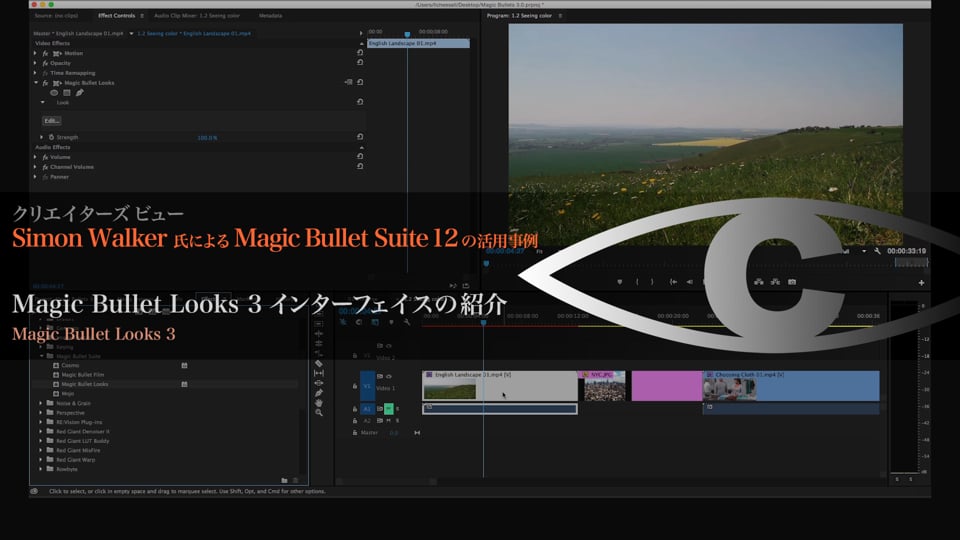Viewport: 960px width, 540px height.
Task: Switch to Audio Clip Mixer tab
Action: (197, 15)
